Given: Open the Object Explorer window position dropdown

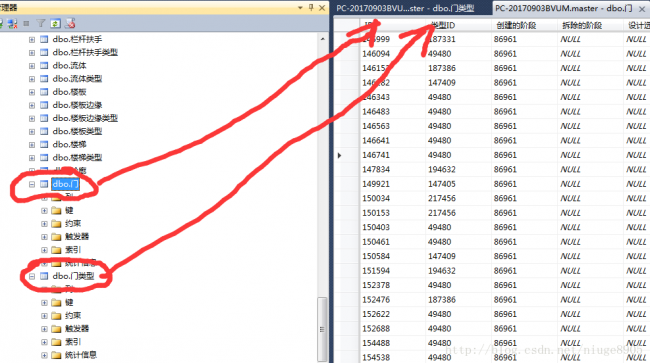Looking at the screenshot, I should coord(300,7).
